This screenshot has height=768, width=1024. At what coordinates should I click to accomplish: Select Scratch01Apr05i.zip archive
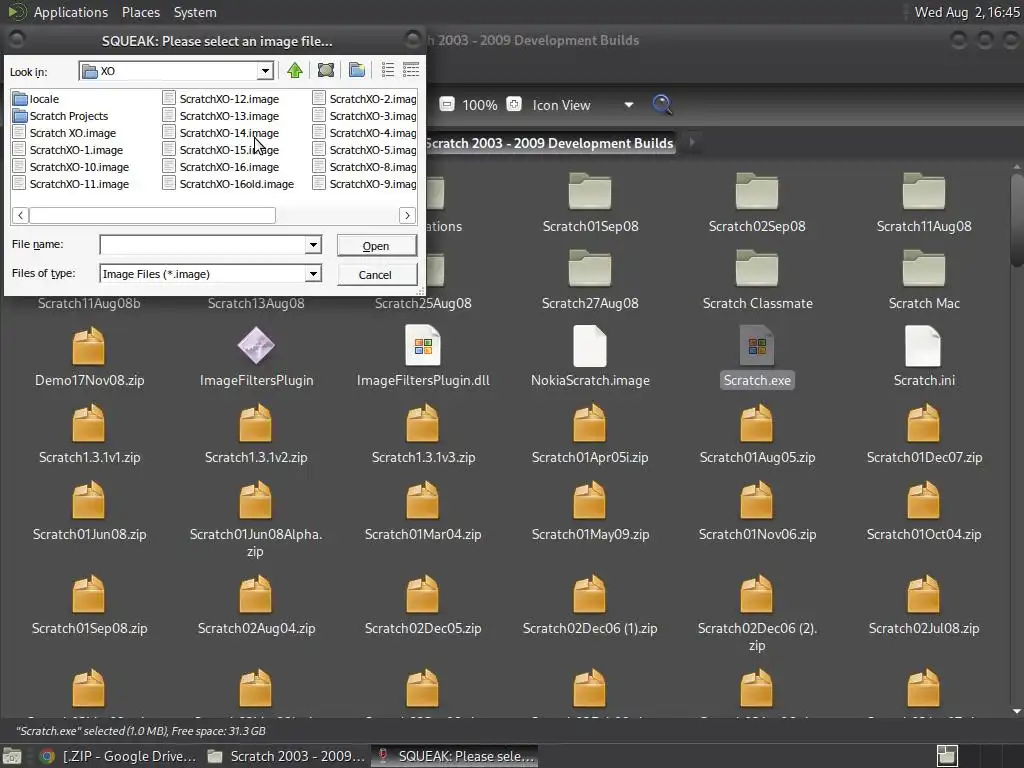click(x=590, y=434)
